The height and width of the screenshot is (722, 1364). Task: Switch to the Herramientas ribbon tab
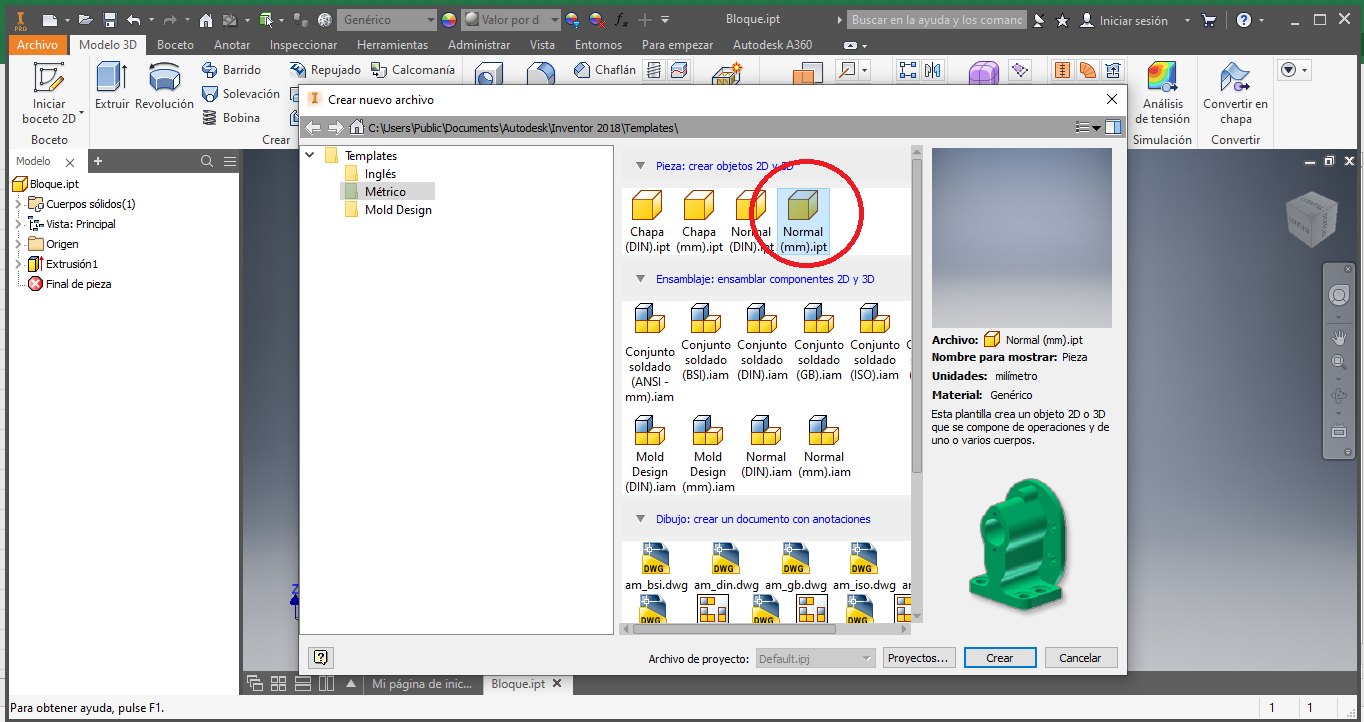click(392, 45)
